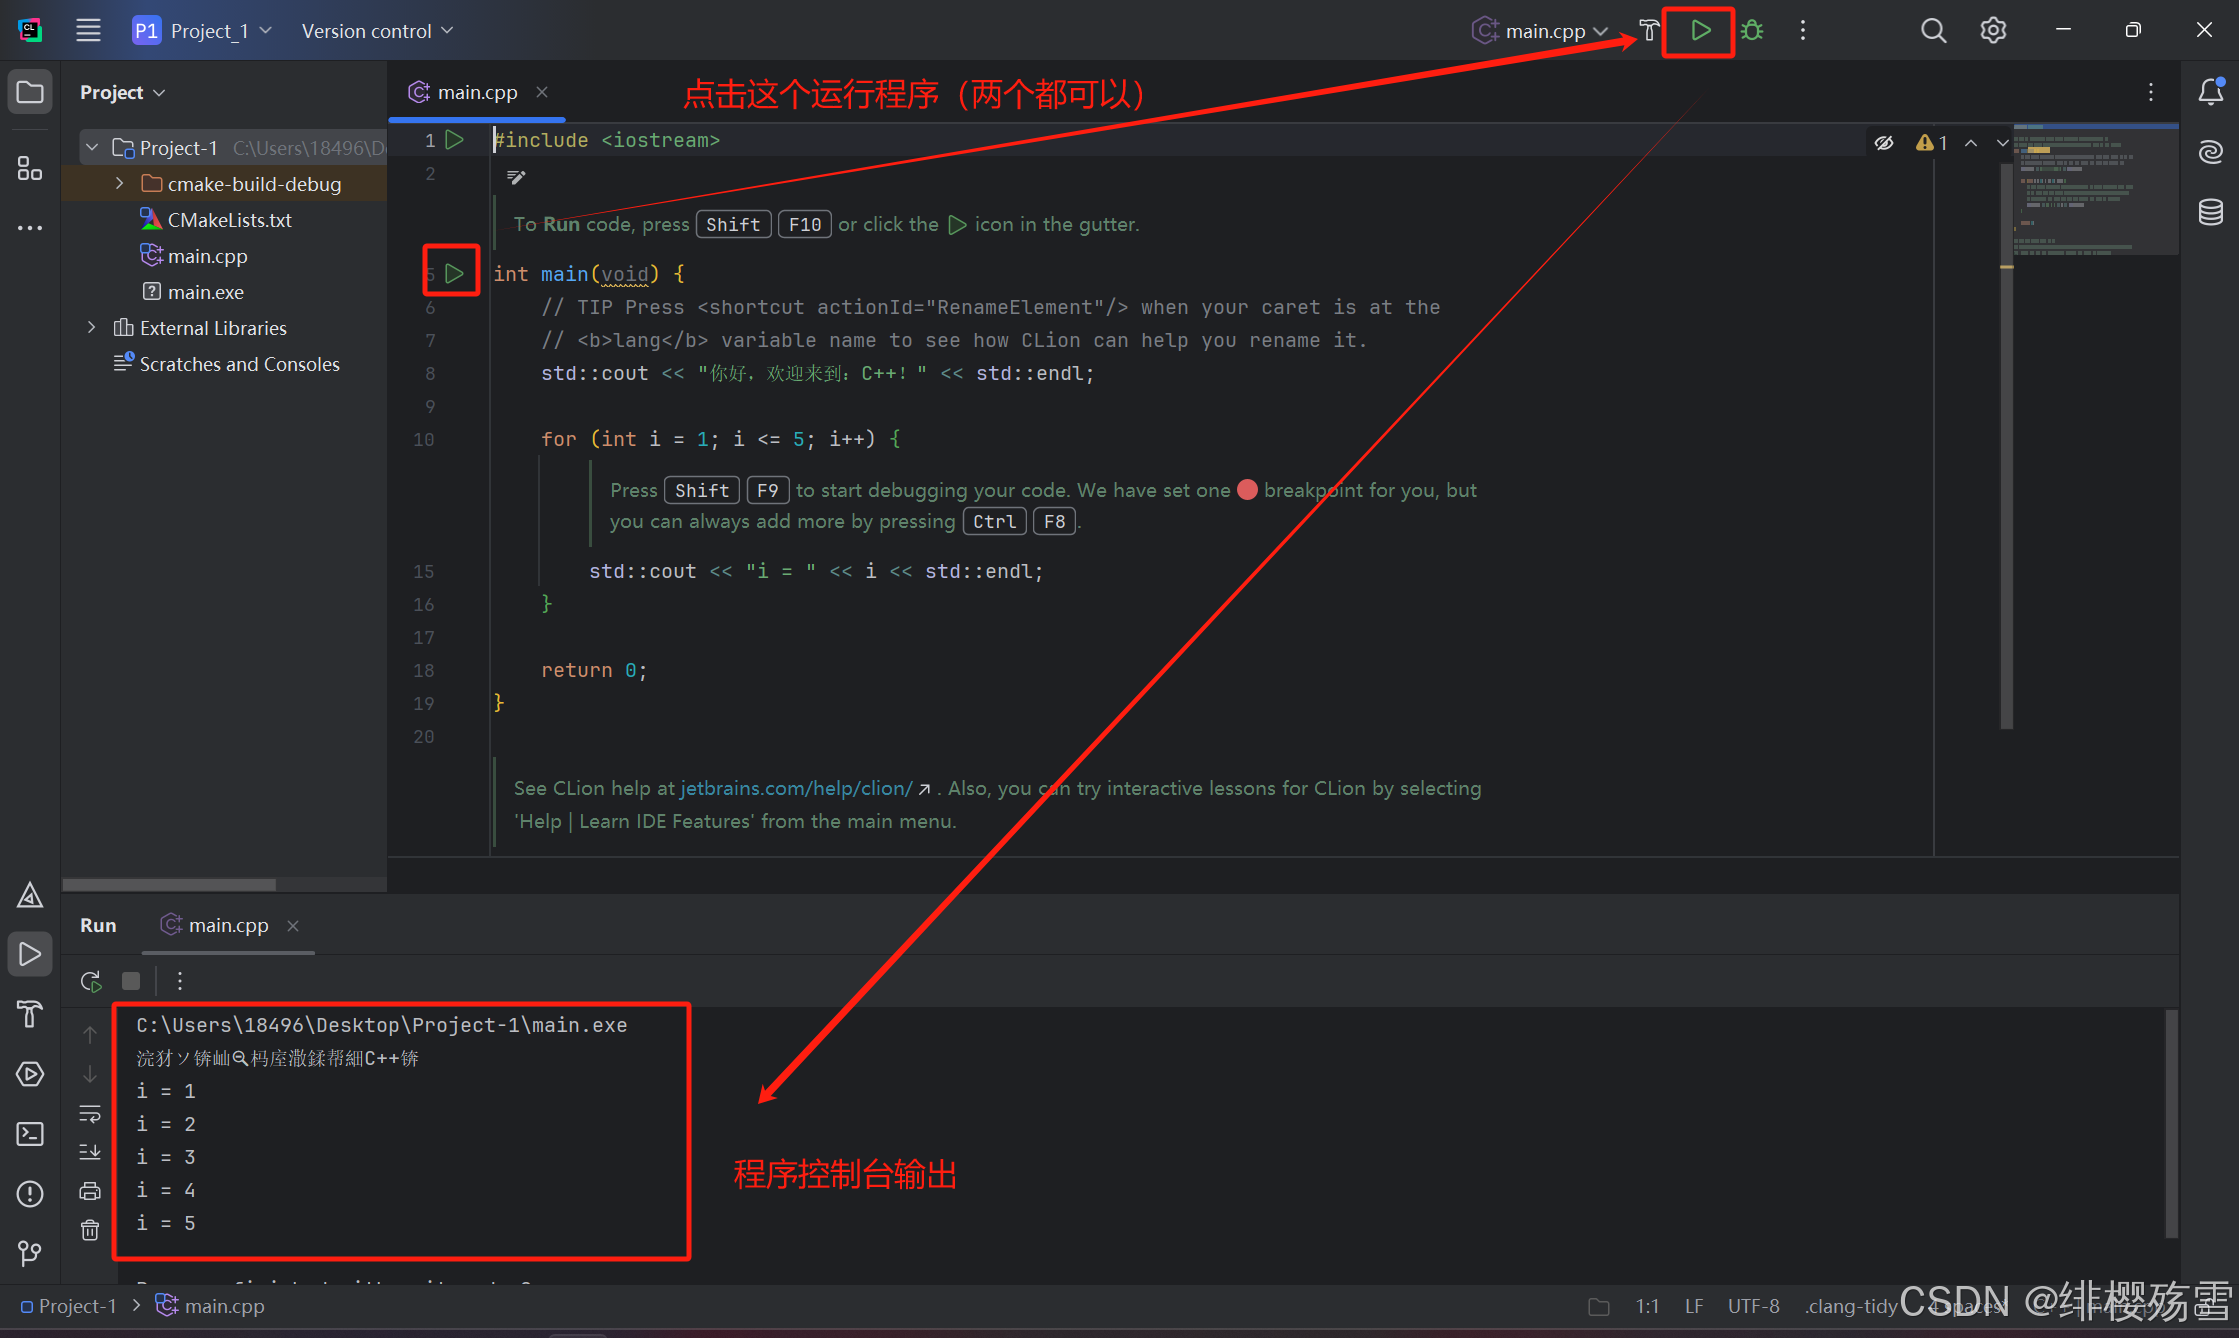Toggle the crossed-eye inspection highlighting icon
This screenshot has width=2239, height=1338.
tap(1884, 143)
